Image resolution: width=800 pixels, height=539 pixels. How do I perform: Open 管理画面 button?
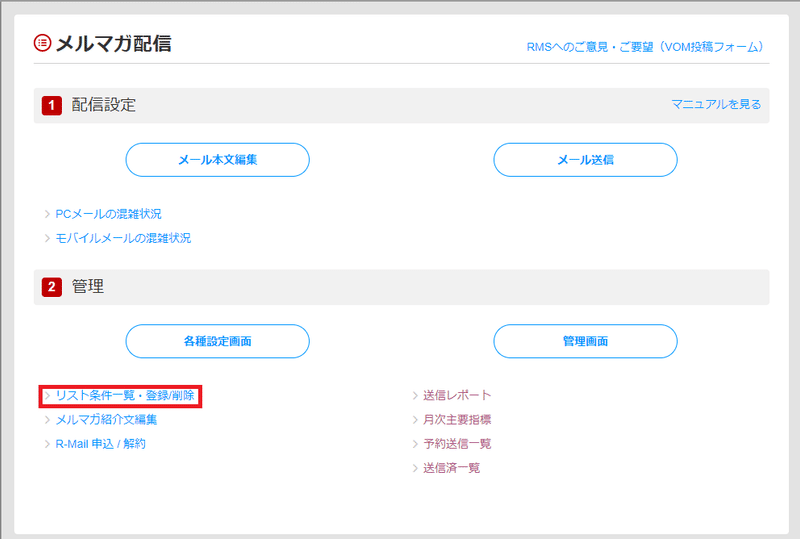point(585,341)
